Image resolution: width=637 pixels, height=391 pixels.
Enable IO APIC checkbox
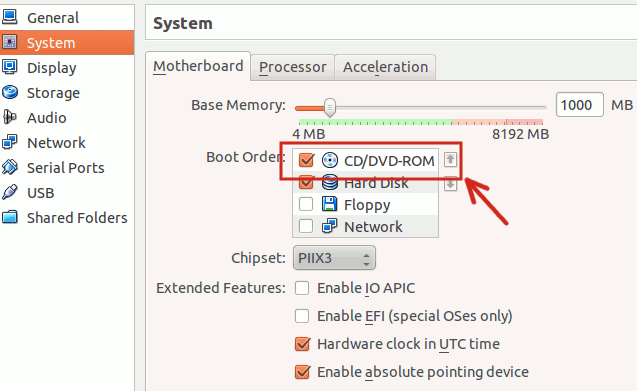302,288
